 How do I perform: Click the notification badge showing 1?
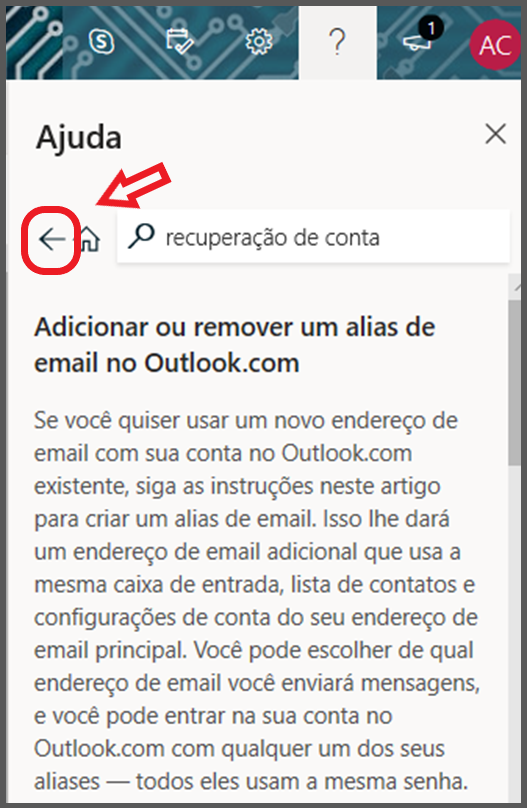point(431,28)
